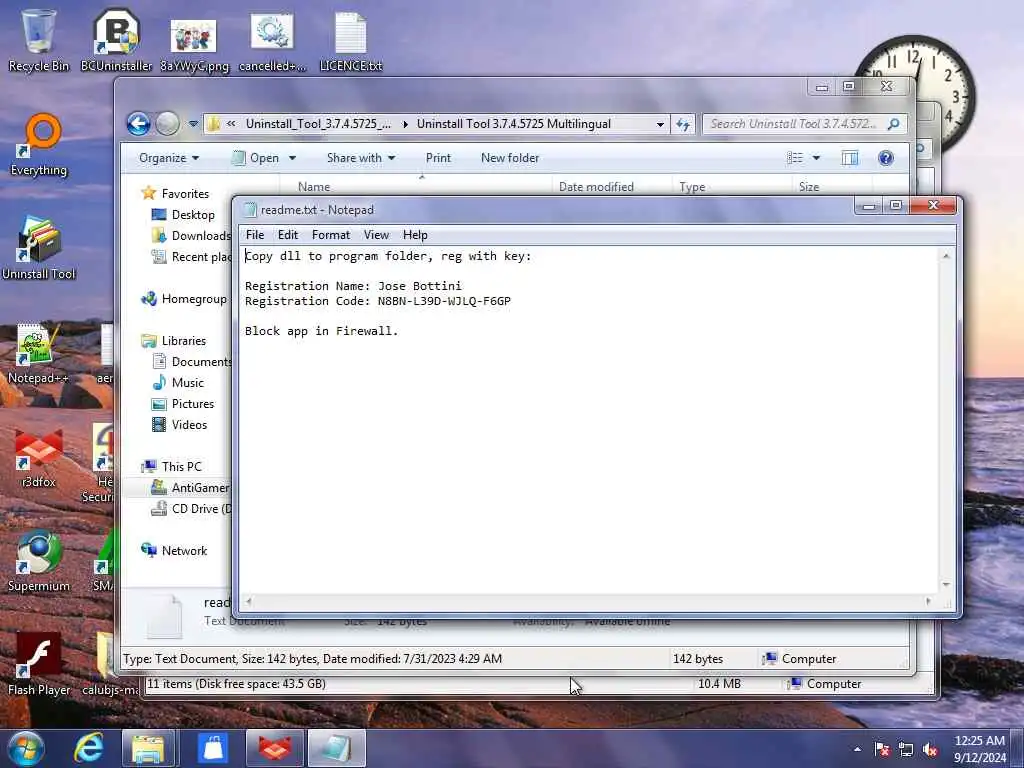Click Notepad vertical scrollbar down arrow

pos(946,584)
